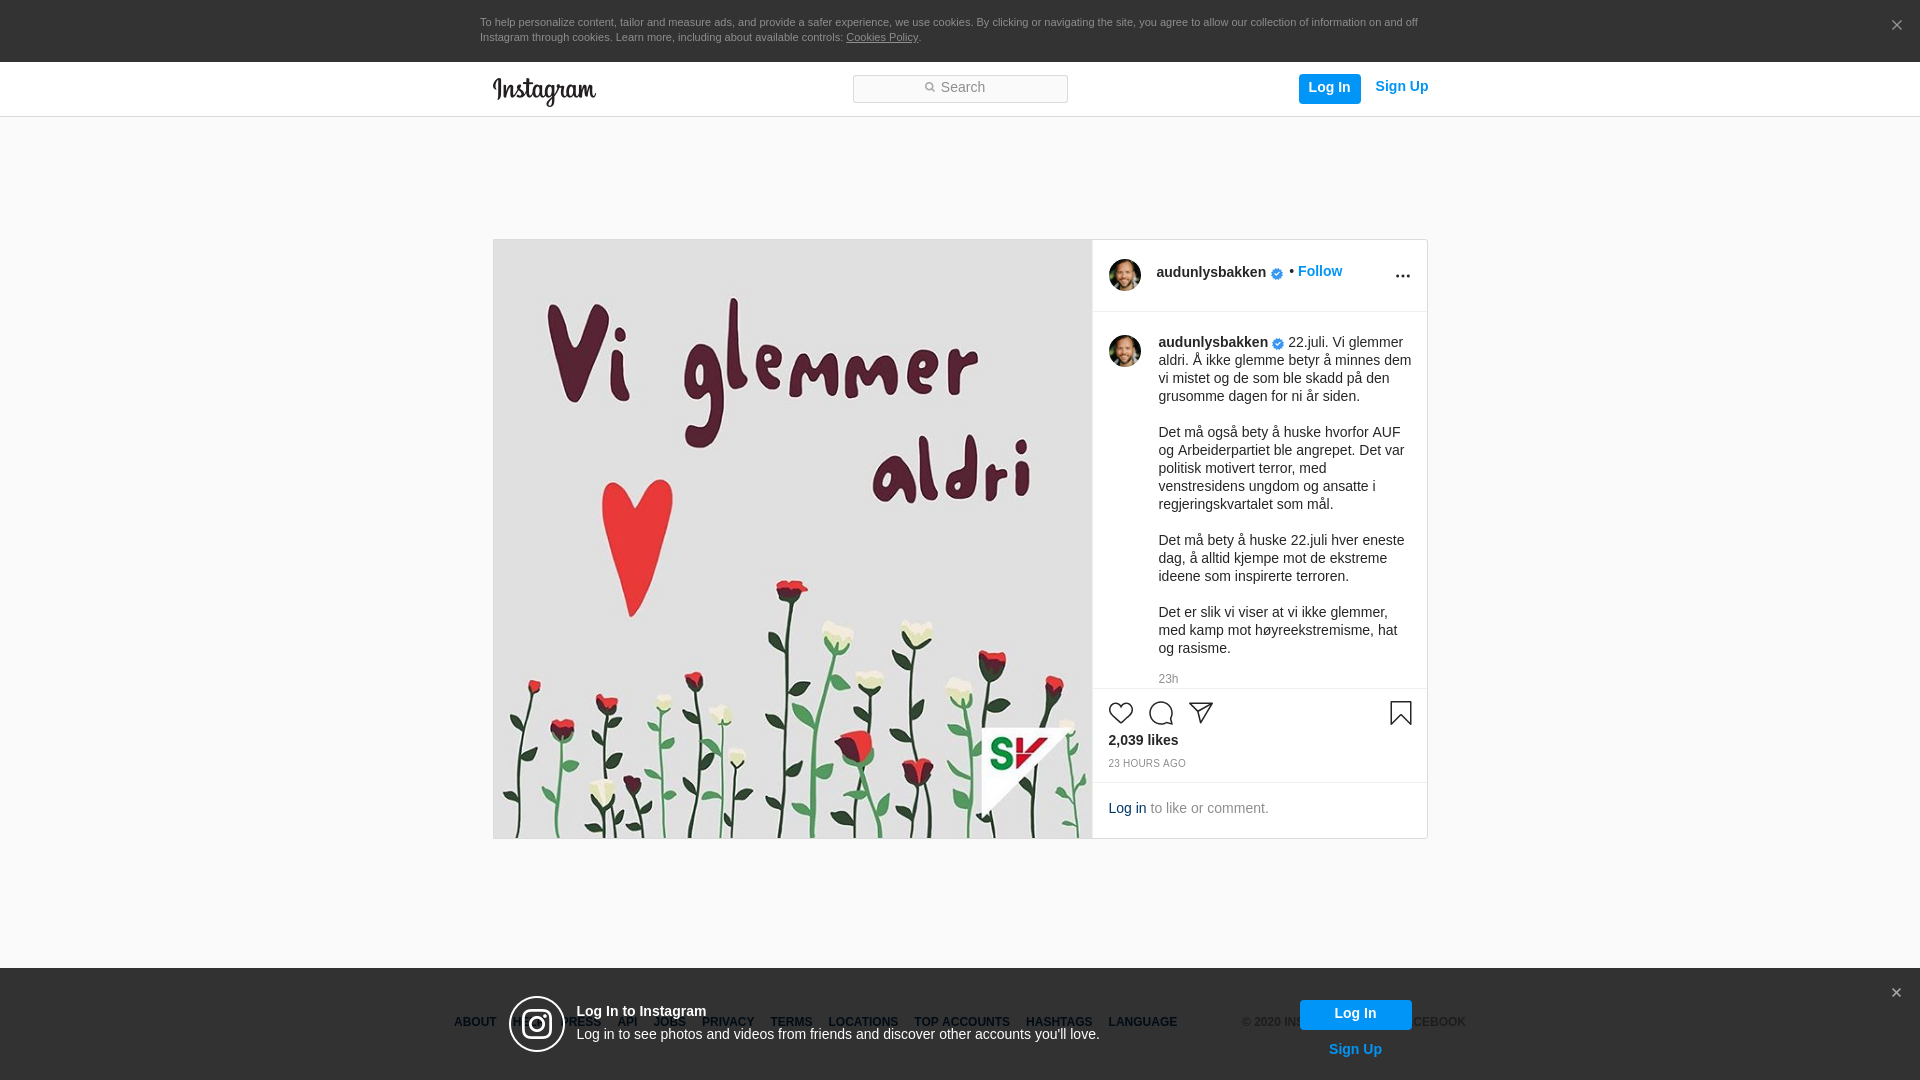Save the post using the bookmark icon
Image resolution: width=1920 pixels, height=1080 pixels.
pos(1400,713)
